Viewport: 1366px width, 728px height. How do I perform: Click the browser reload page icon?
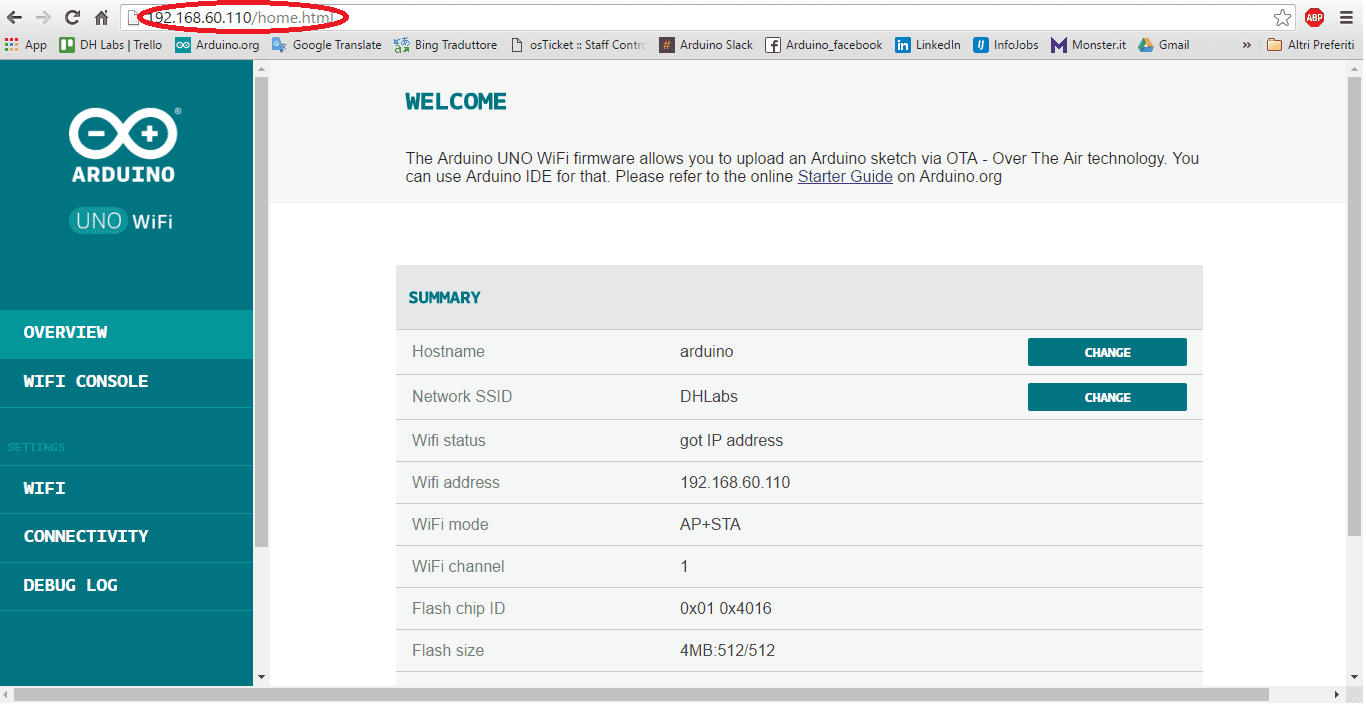click(x=72, y=17)
